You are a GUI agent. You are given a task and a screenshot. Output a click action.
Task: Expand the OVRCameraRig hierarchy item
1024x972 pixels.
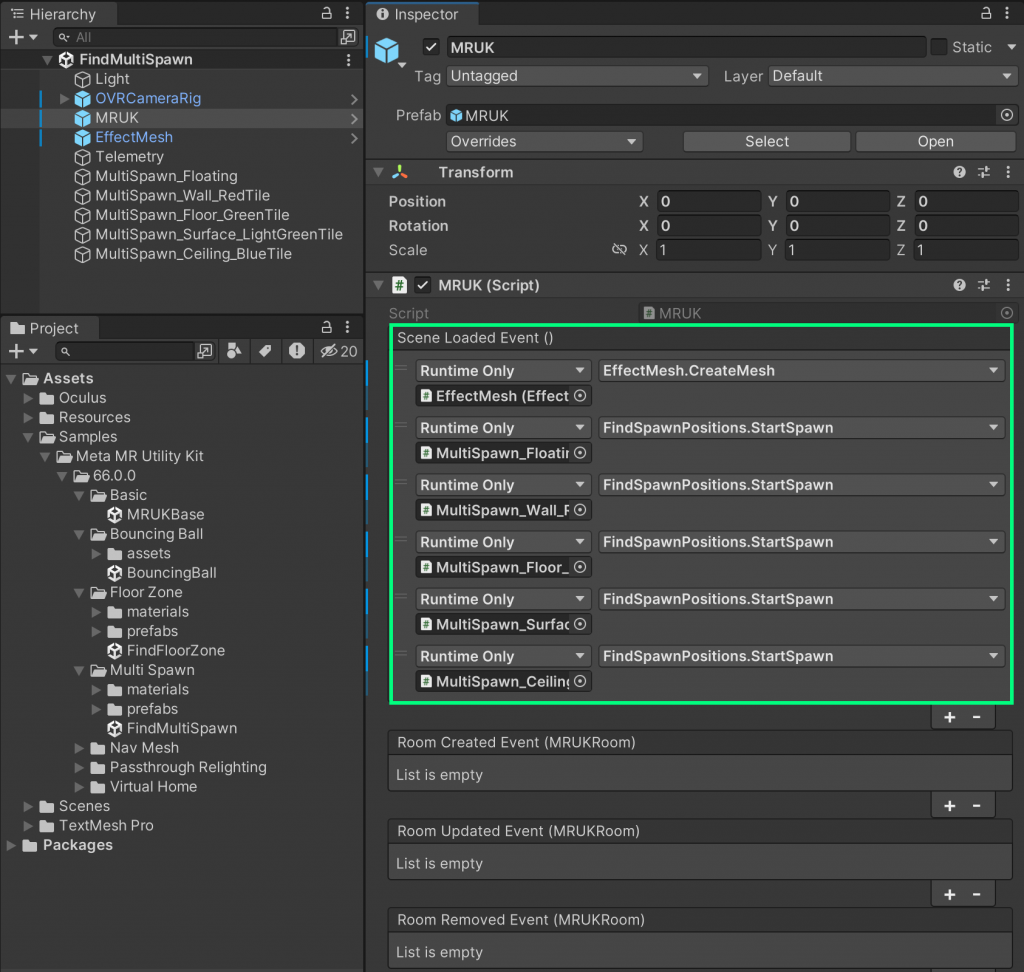65,99
